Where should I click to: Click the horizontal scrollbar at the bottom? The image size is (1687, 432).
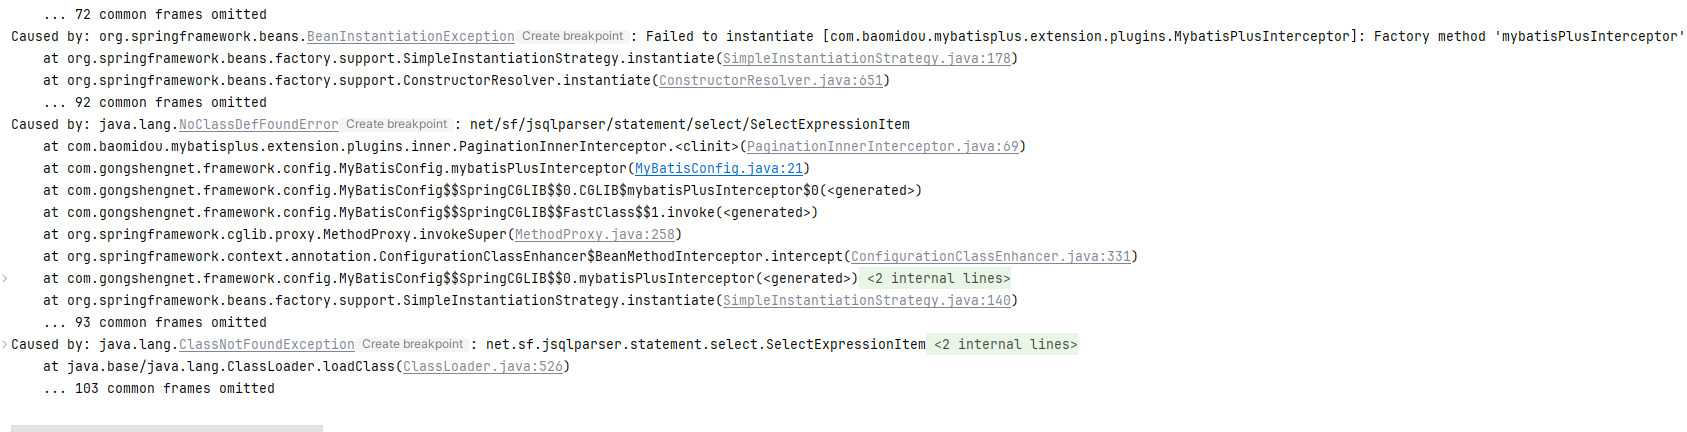166,428
